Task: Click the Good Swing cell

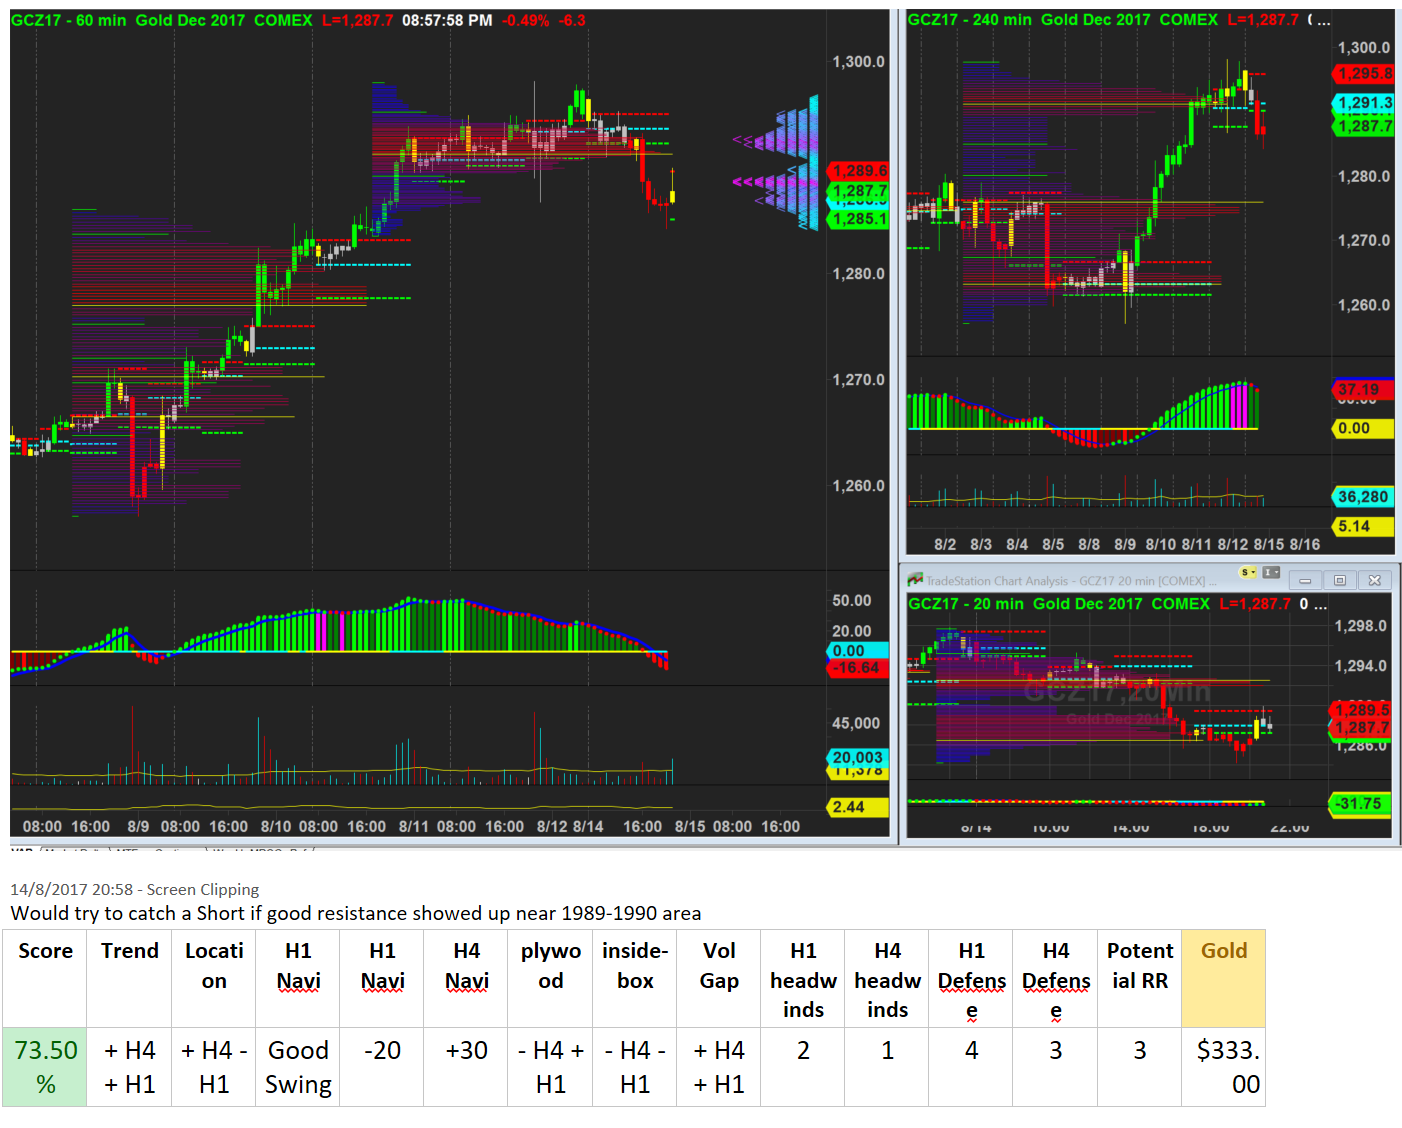Action: point(297,1067)
